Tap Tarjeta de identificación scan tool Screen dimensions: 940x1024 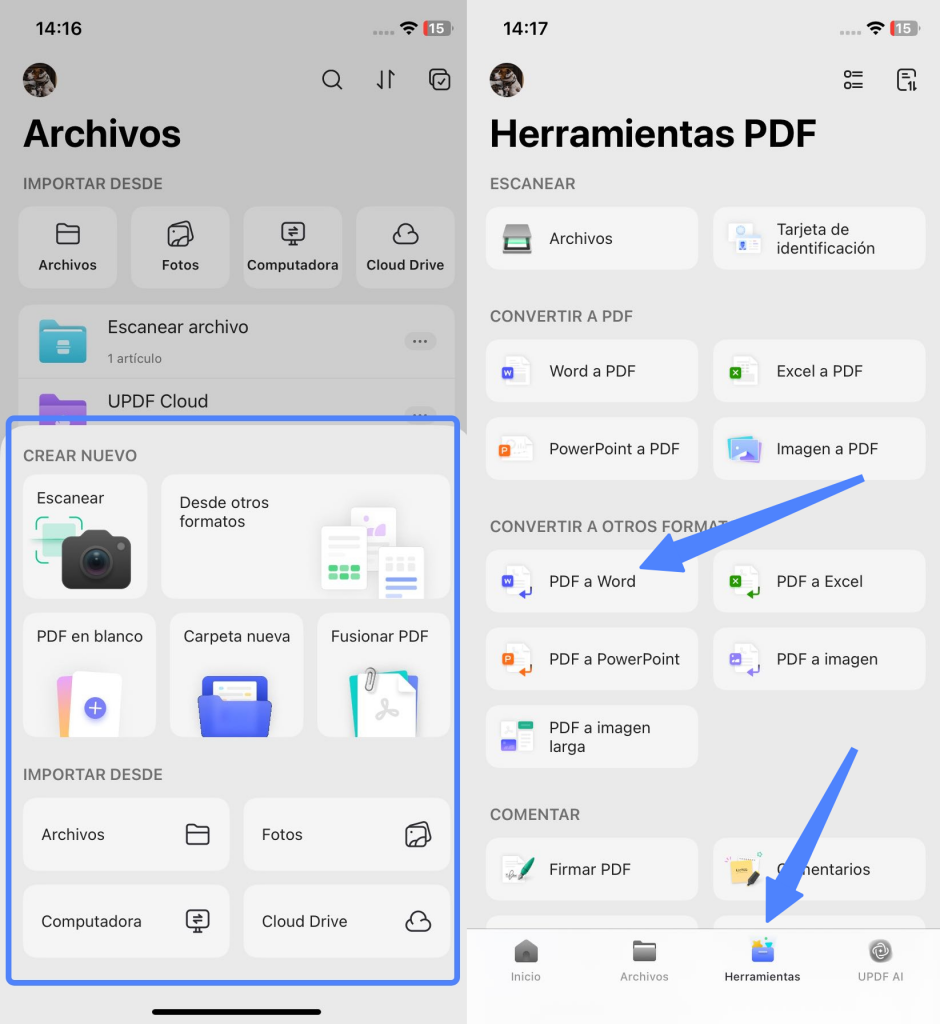tap(819, 238)
